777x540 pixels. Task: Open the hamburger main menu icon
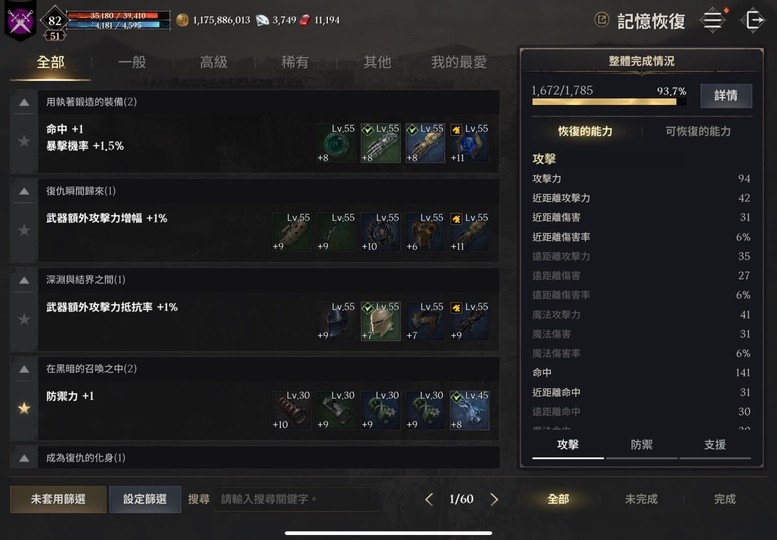click(x=713, y=20)
